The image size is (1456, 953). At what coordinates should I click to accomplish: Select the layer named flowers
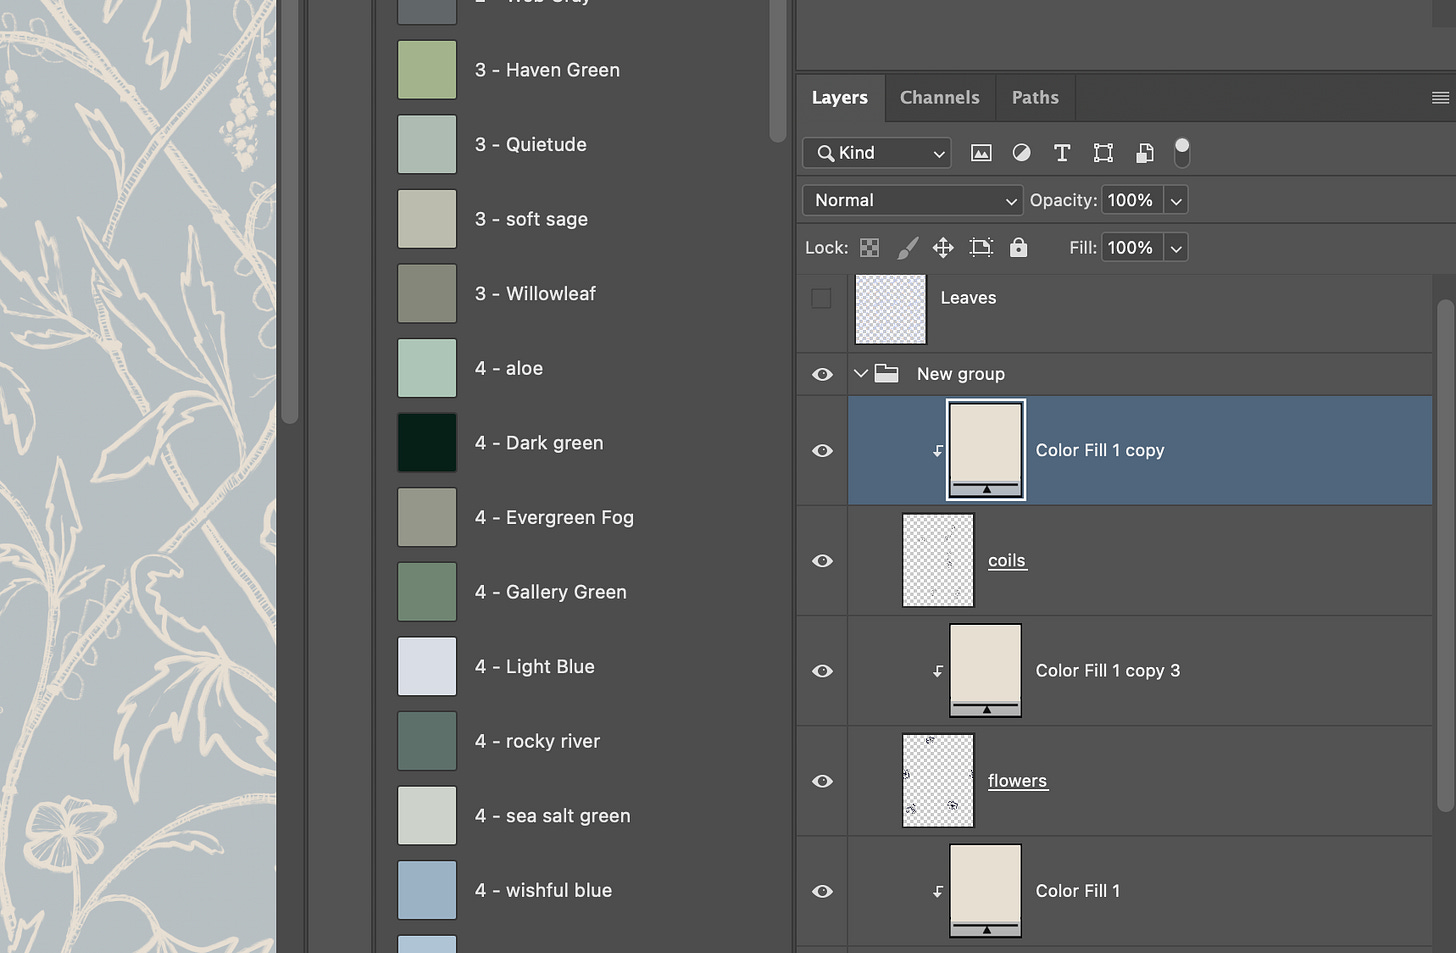[1018, 781]
